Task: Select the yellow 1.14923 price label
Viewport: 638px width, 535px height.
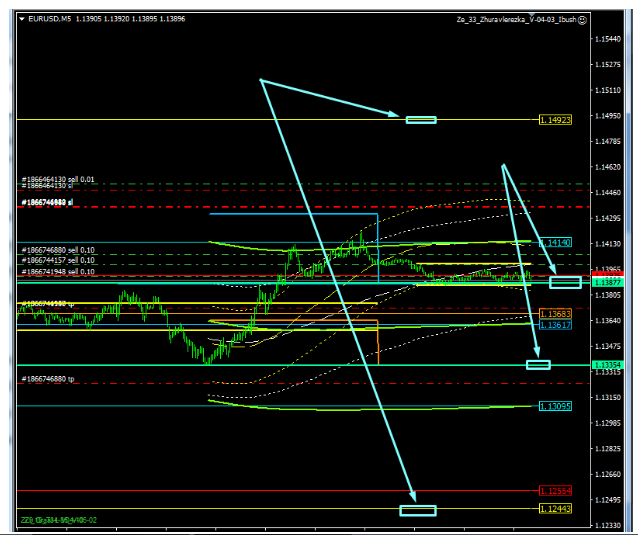Action: [x=555, y=120]
